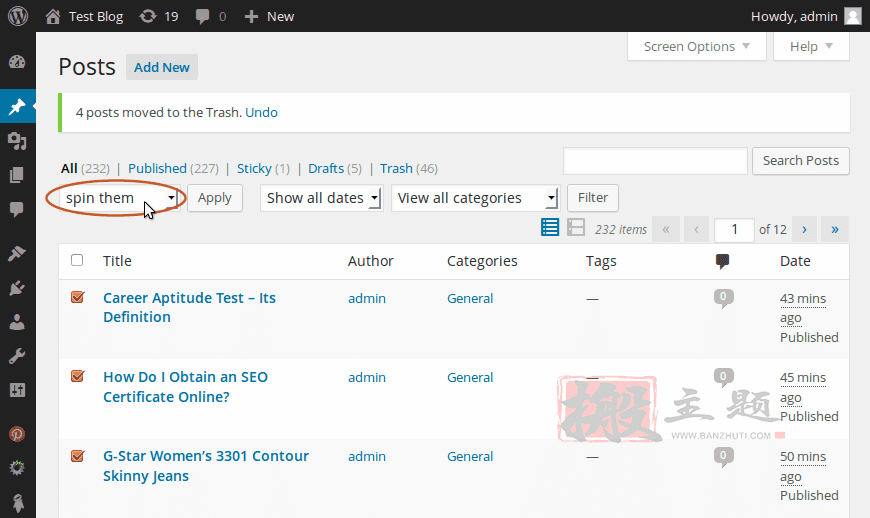870x518 pixels.
Task: Click the Add New post button
Action: (x=161, y=67)
